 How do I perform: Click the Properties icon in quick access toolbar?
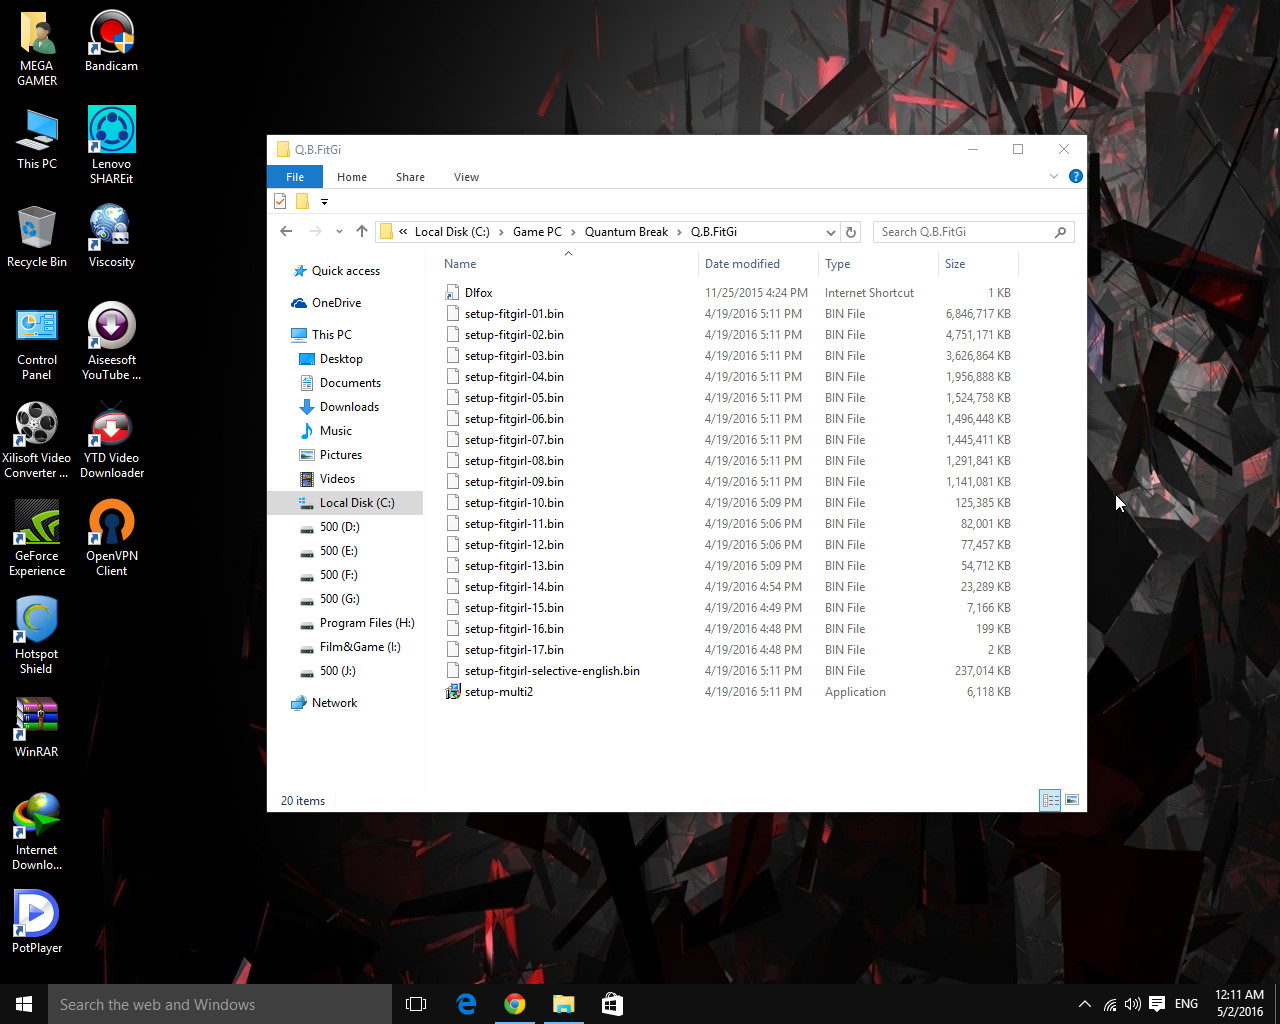280,201
